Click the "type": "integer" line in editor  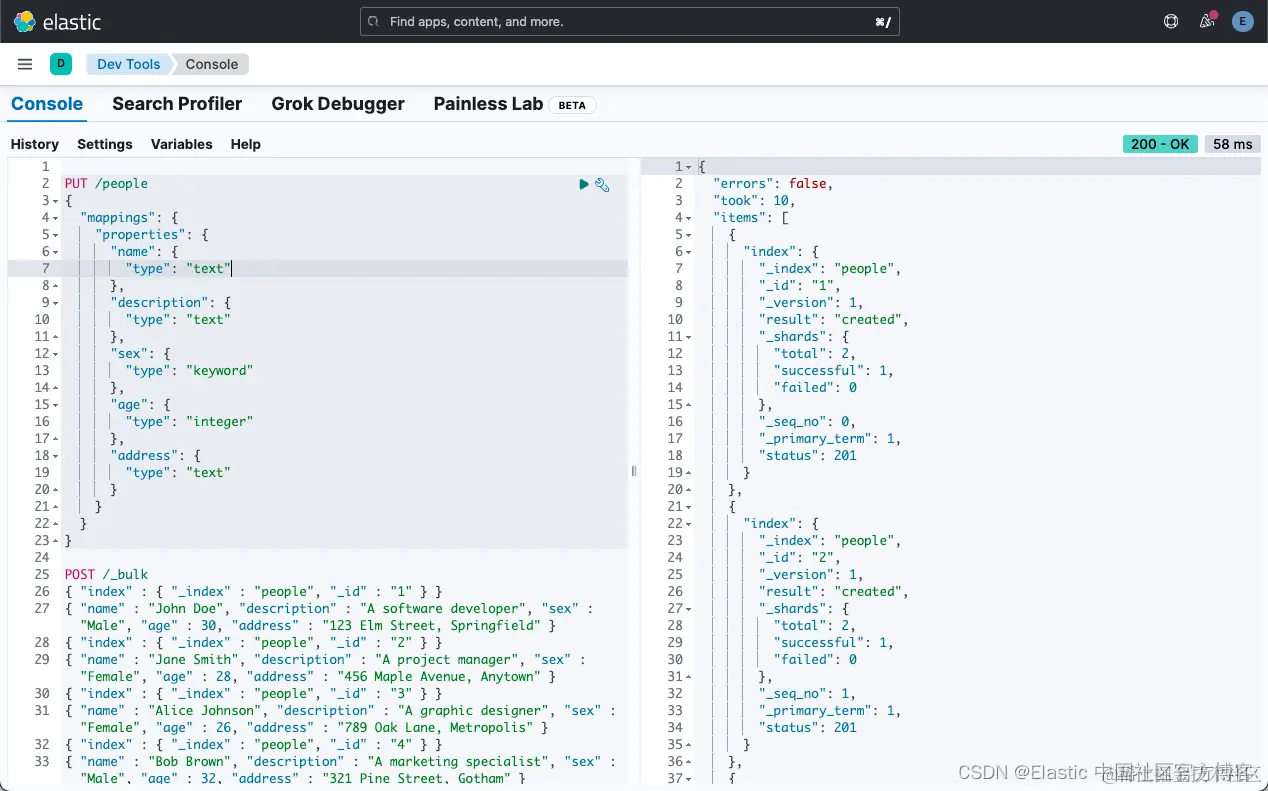pos(190,422)
